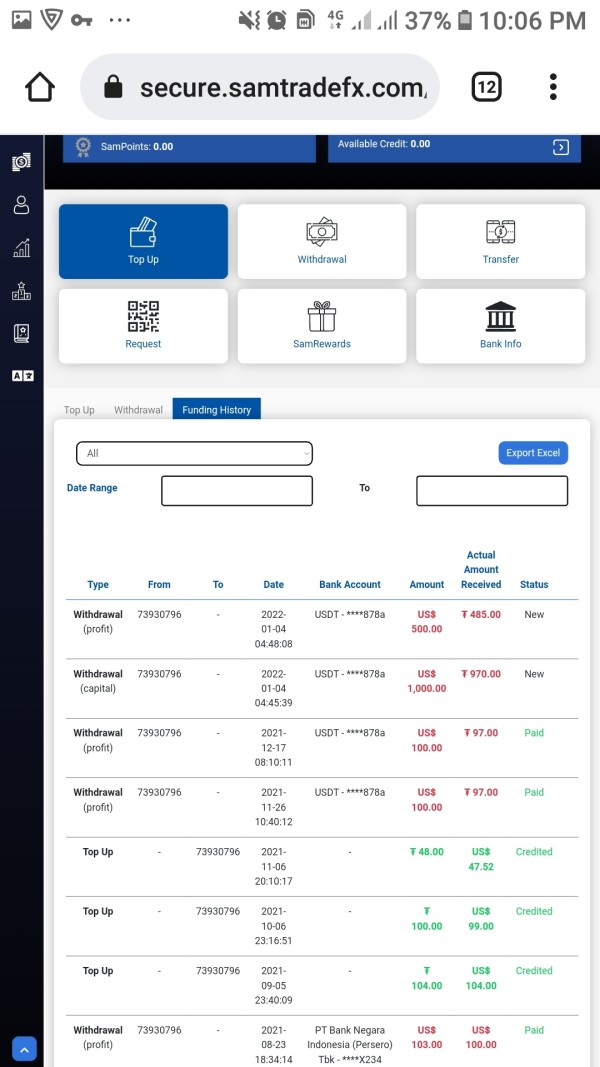600x1067 pixels.
Task: Select the Funding History tab
Action: 216,410
